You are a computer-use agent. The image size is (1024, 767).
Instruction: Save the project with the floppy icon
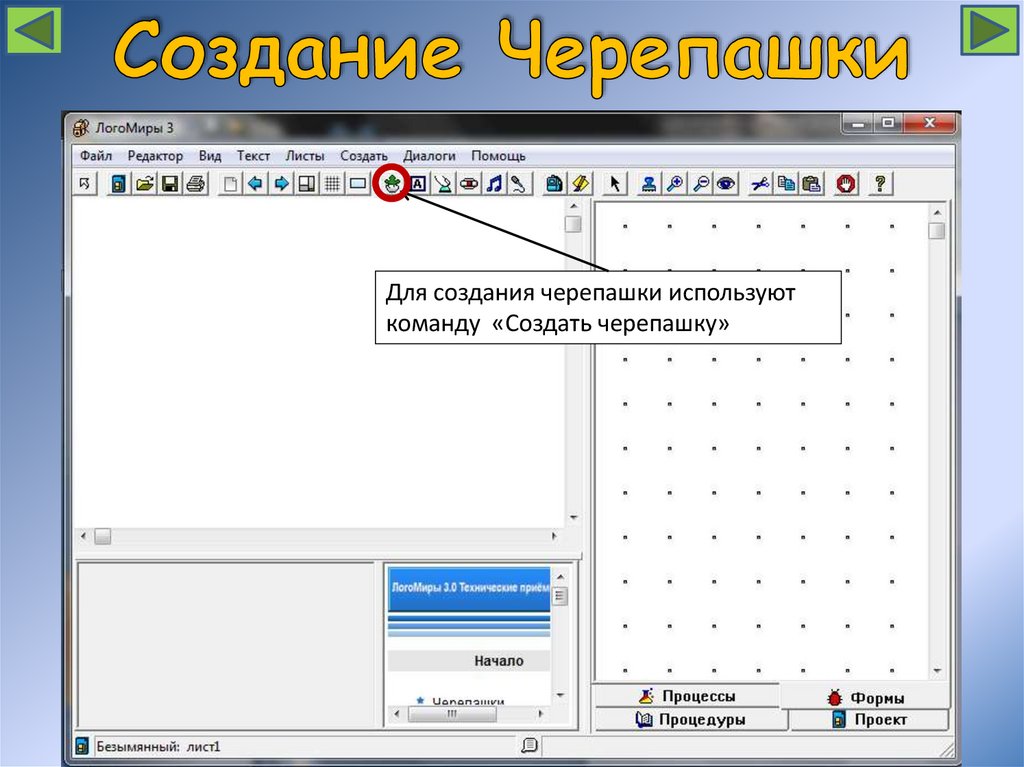pos(170,184)
